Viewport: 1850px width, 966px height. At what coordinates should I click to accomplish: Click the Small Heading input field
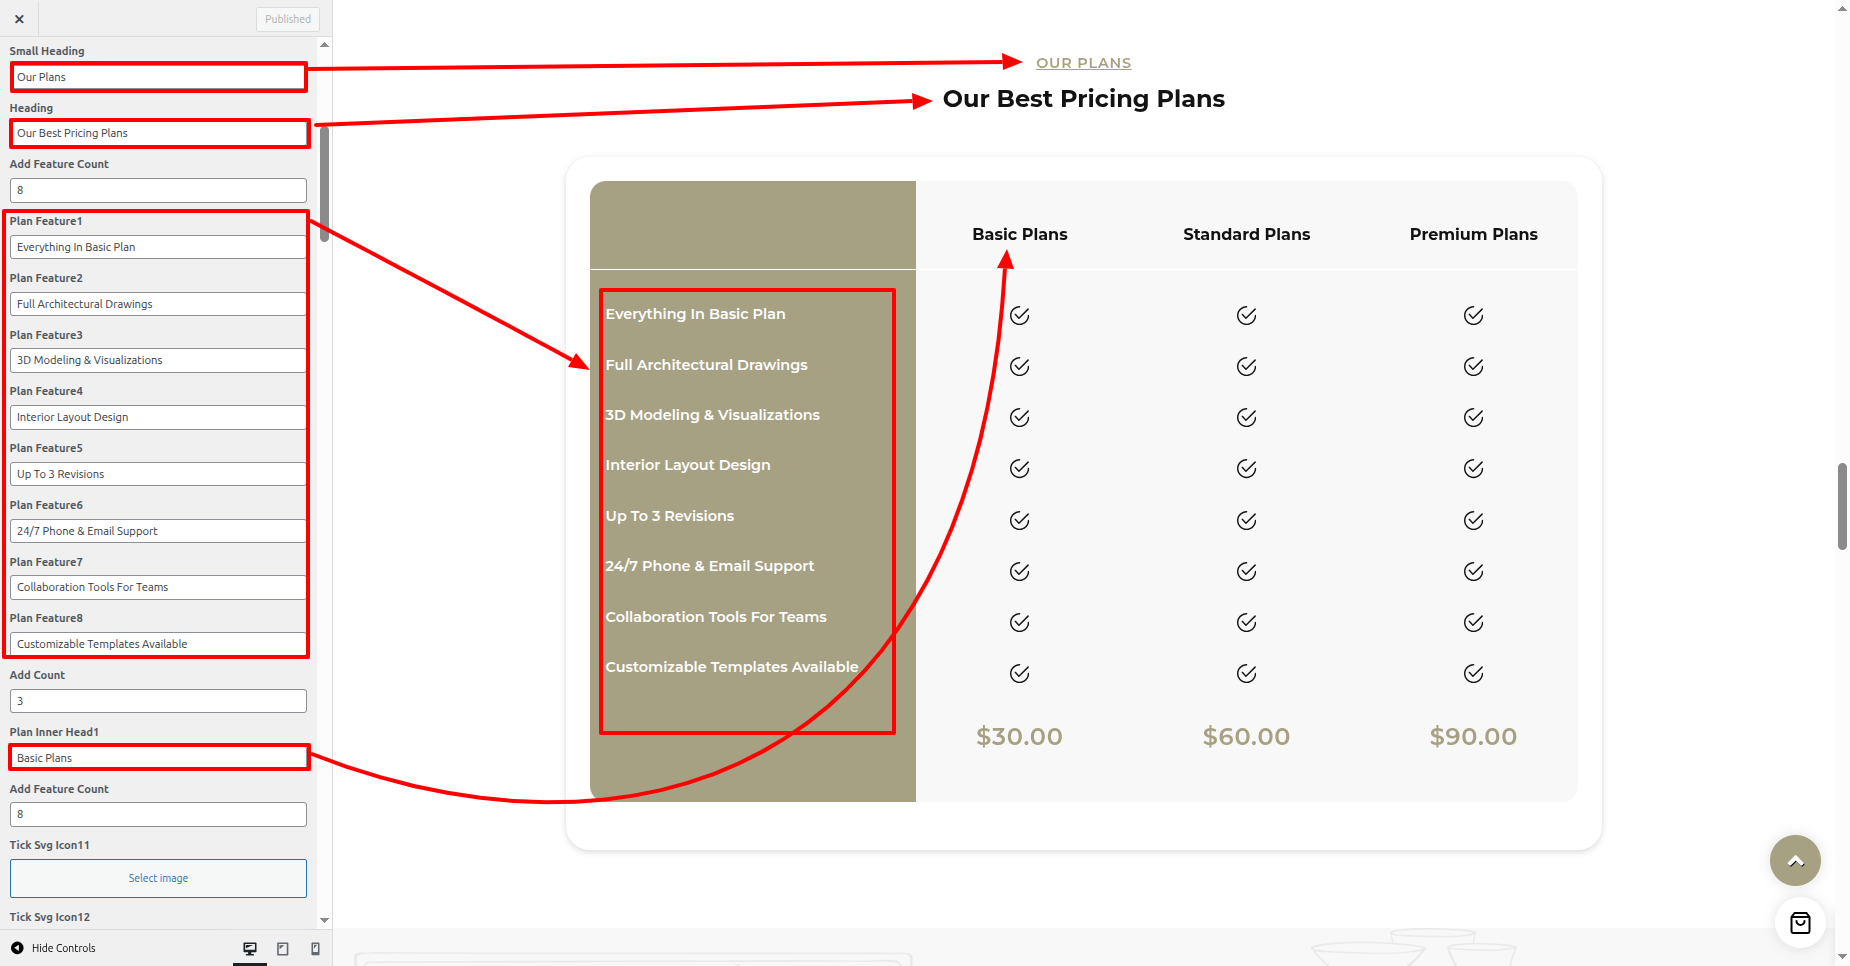pos(158,77)
